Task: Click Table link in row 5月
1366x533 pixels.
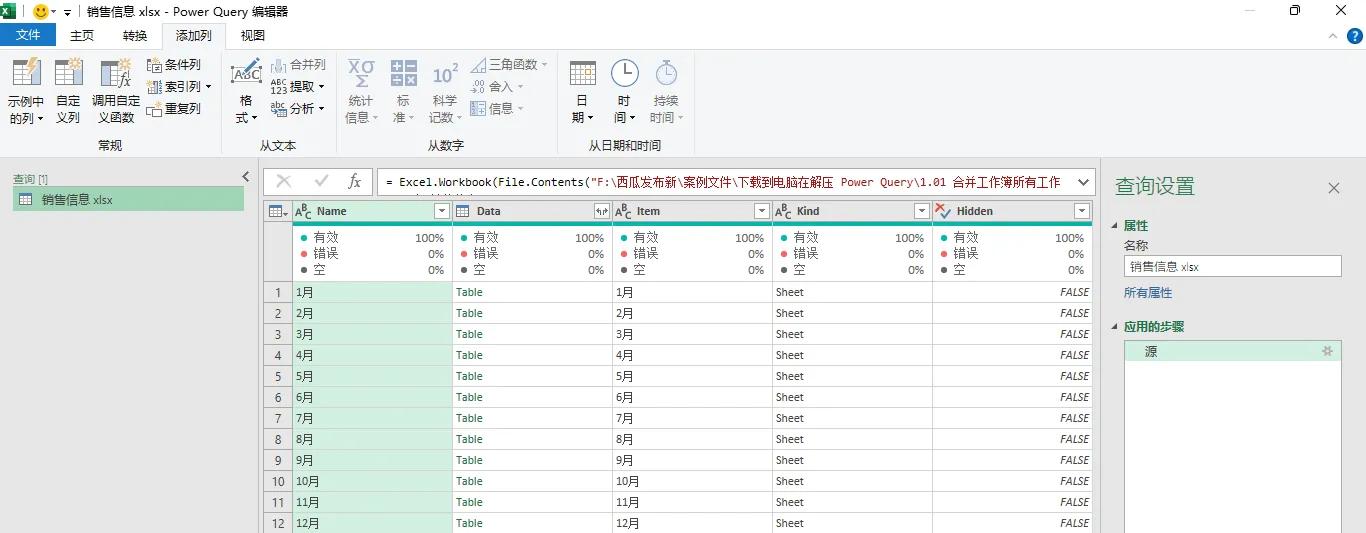Action: pos(469,376)
